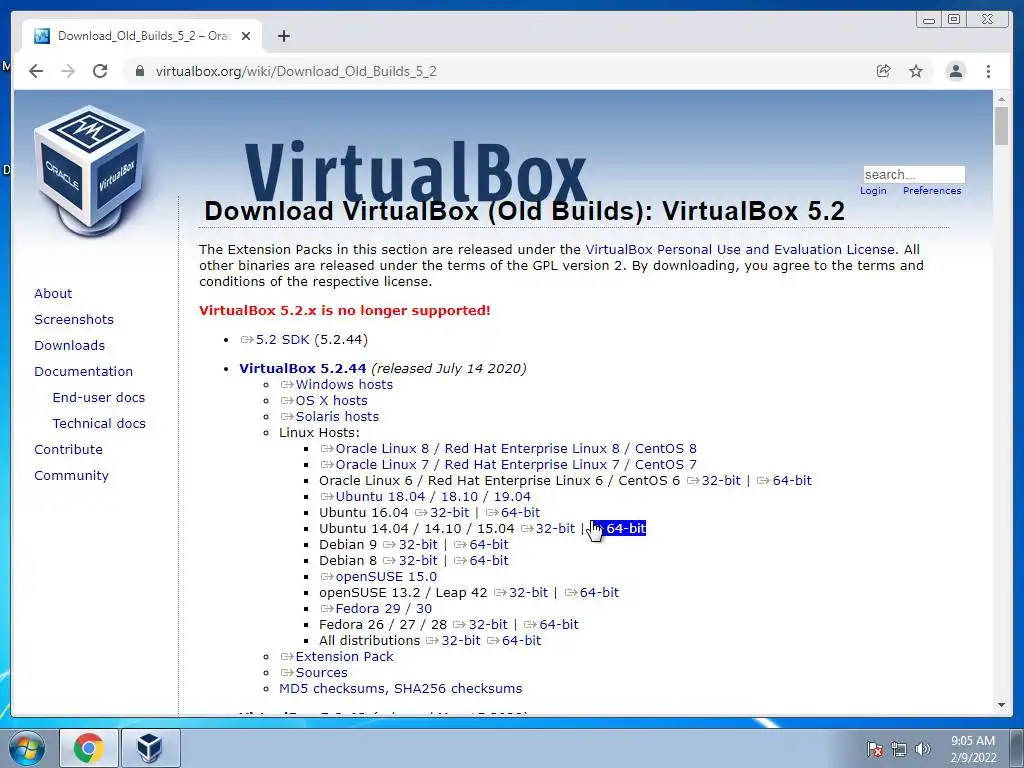Click Fedora 26/27/28 64-bit link
Viewport: 1024px width, 768px height.
click(x=551, y=624)
